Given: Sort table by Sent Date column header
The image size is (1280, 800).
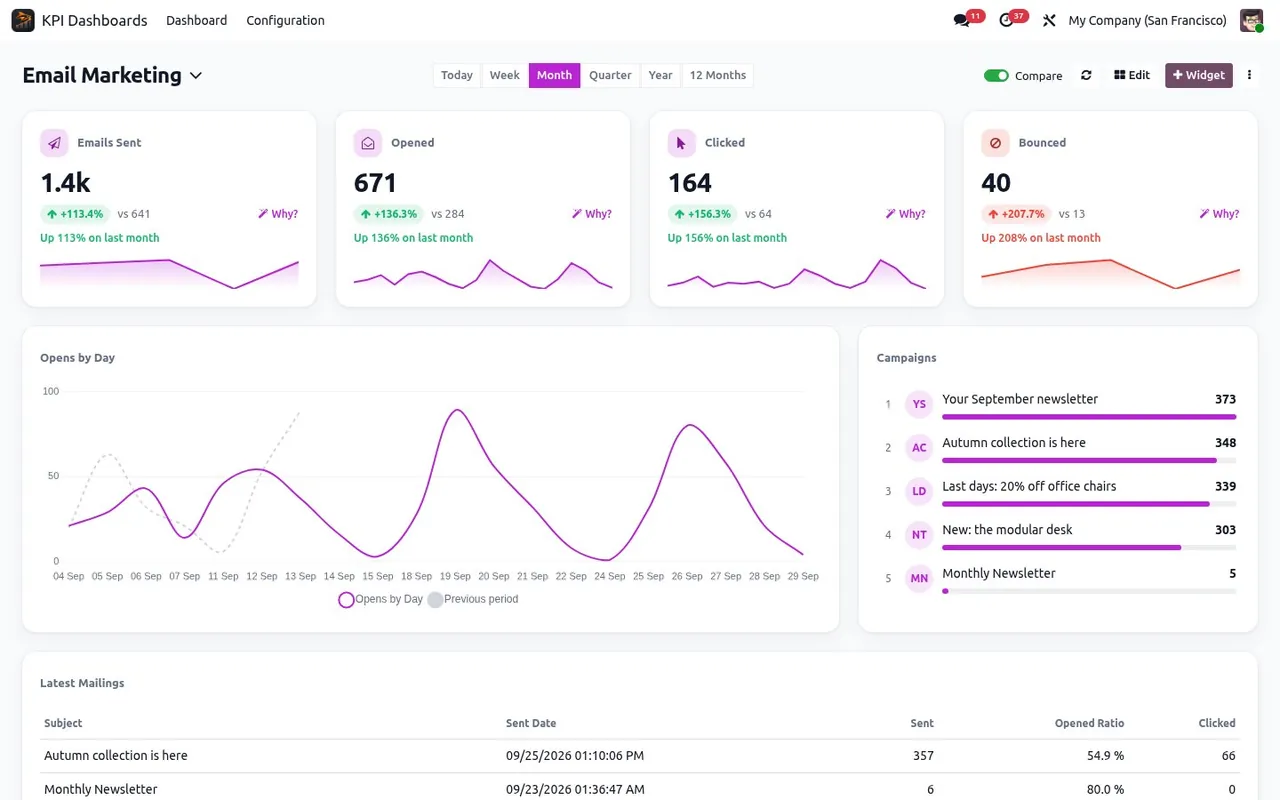Looking at the screenshot, I should 531,723.
